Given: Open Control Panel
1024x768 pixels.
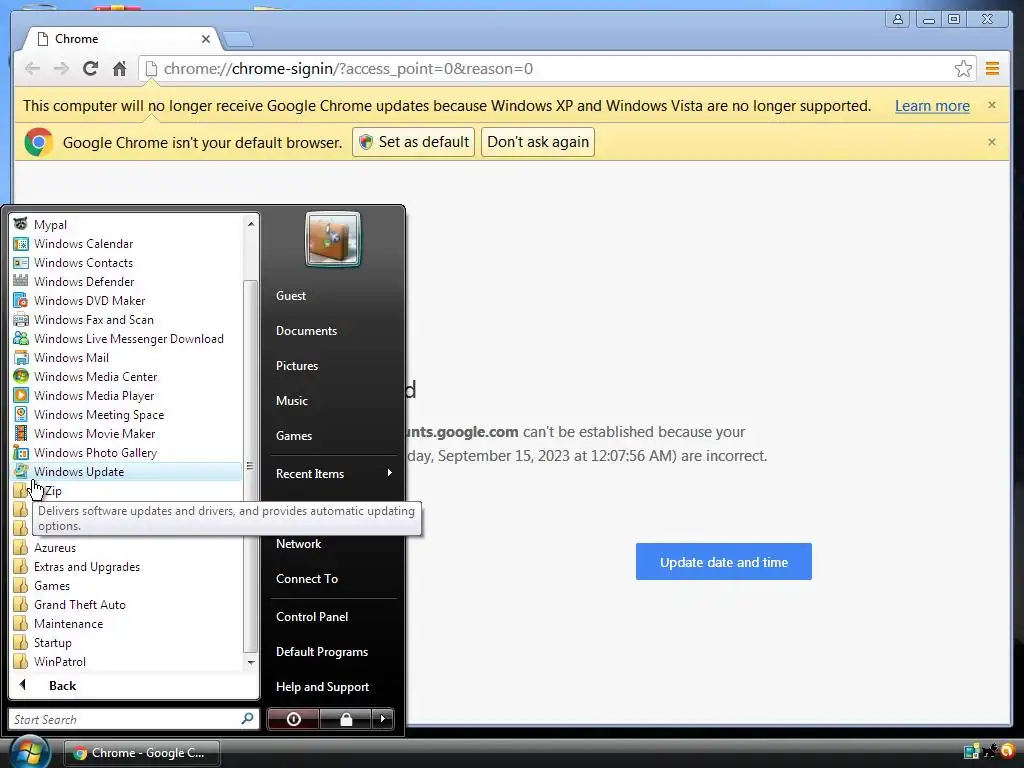Looking at the screenshot, I should (312, 616).
